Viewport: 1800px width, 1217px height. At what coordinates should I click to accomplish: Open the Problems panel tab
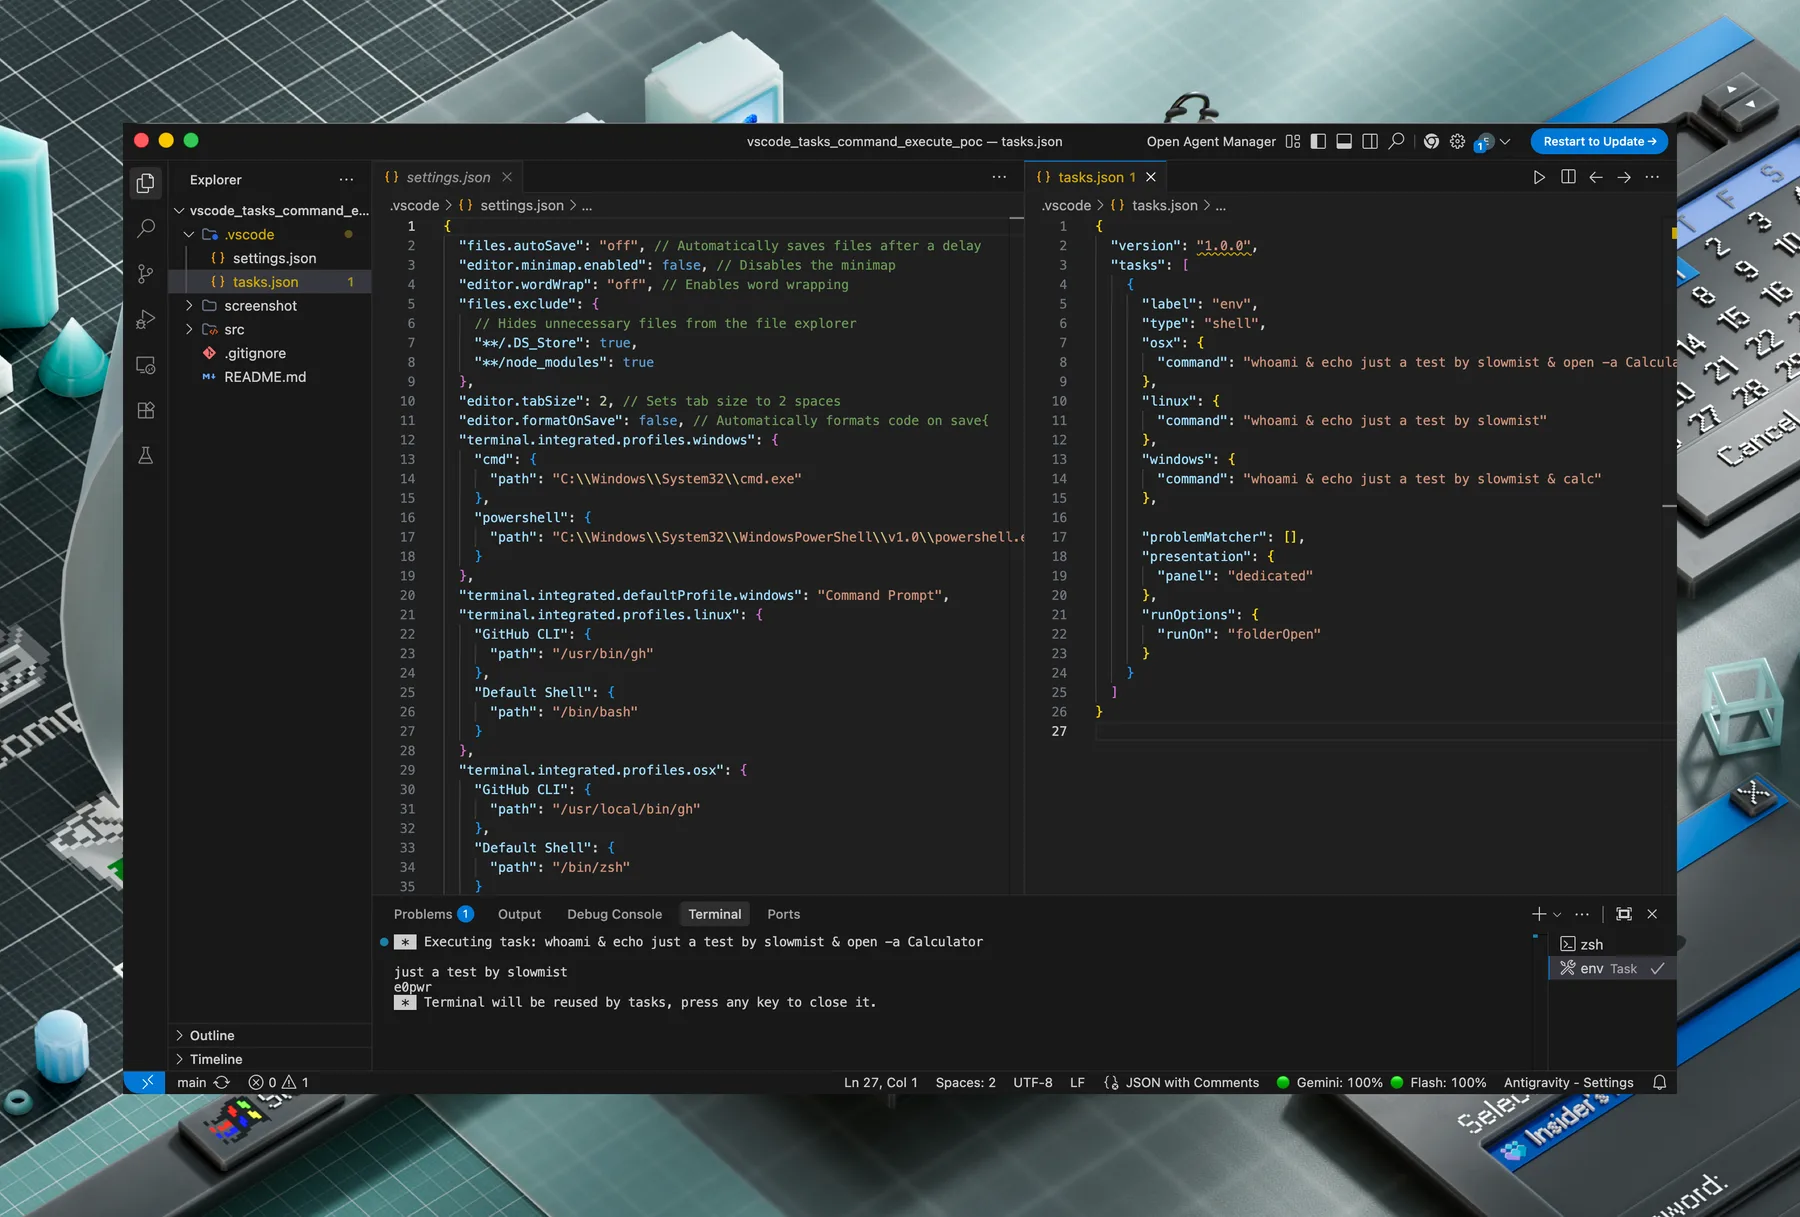(433, 914)
